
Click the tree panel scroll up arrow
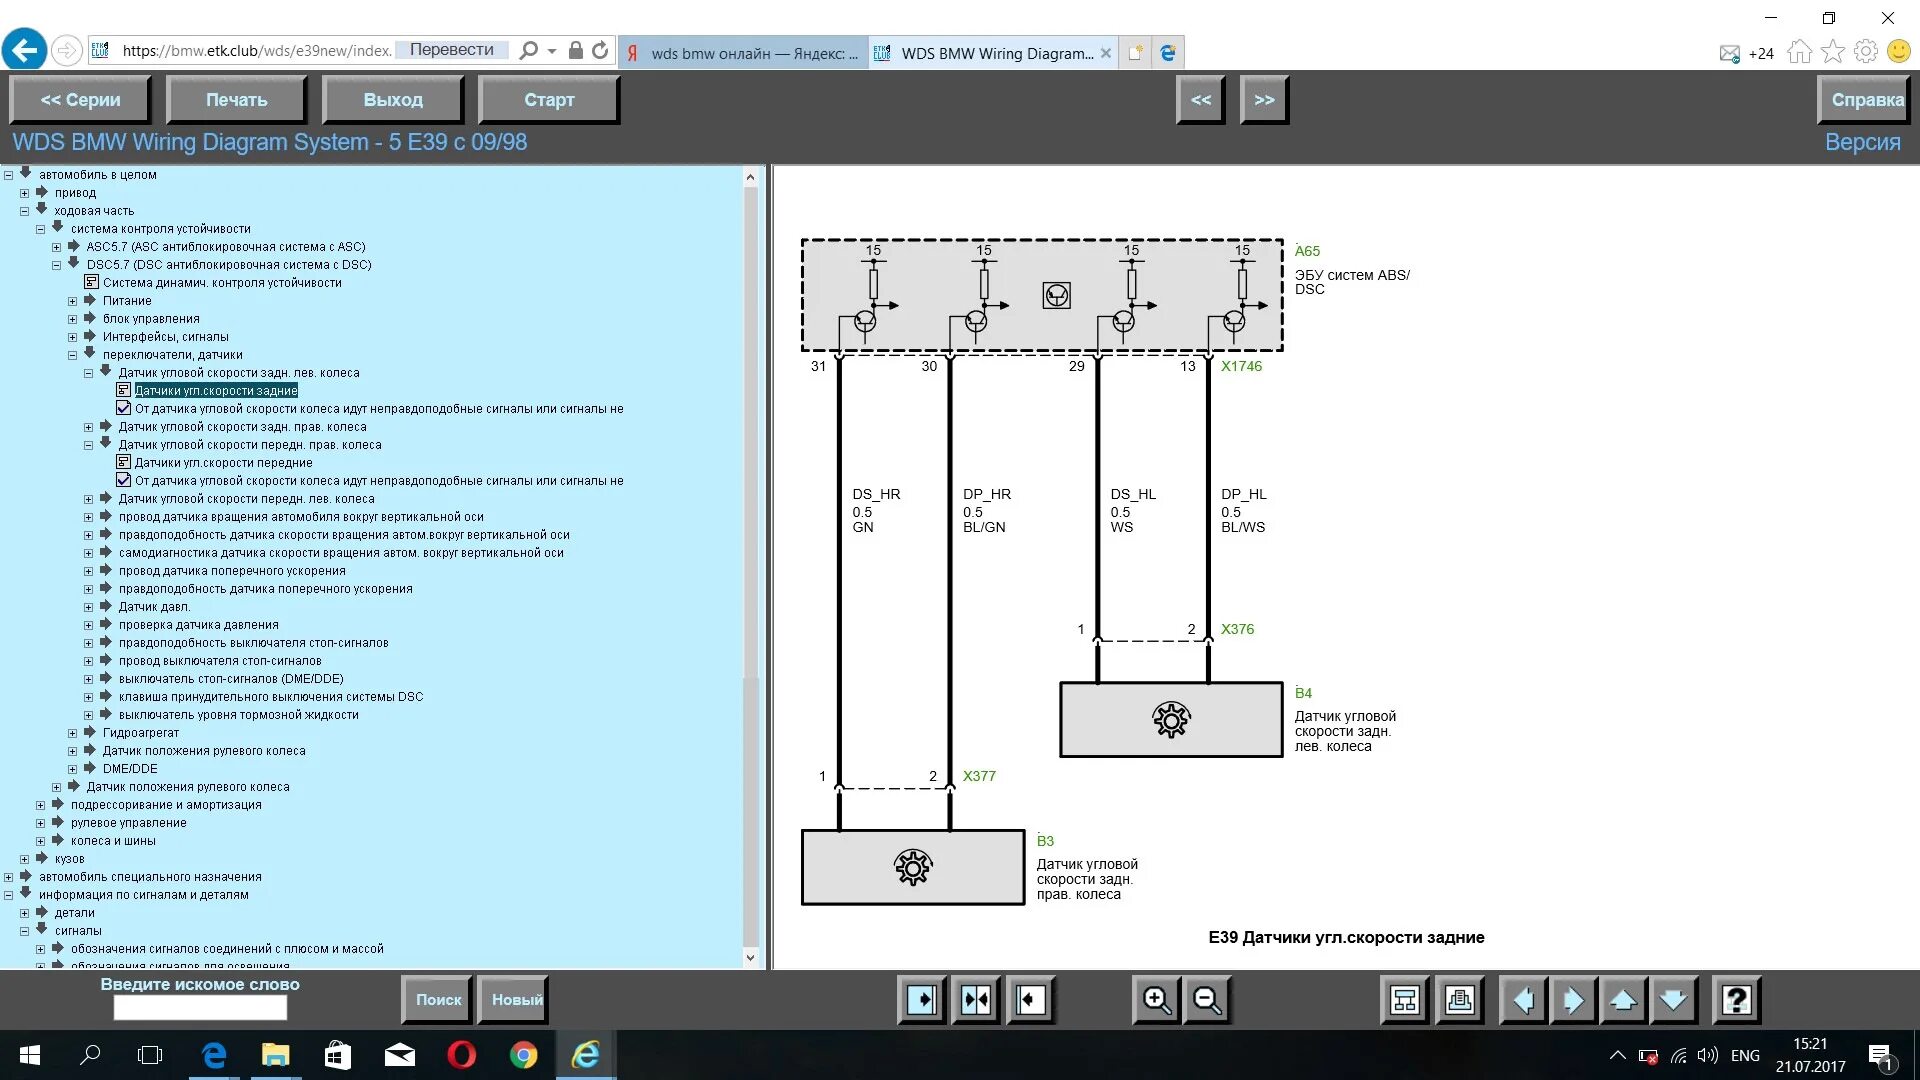[751, 177]
